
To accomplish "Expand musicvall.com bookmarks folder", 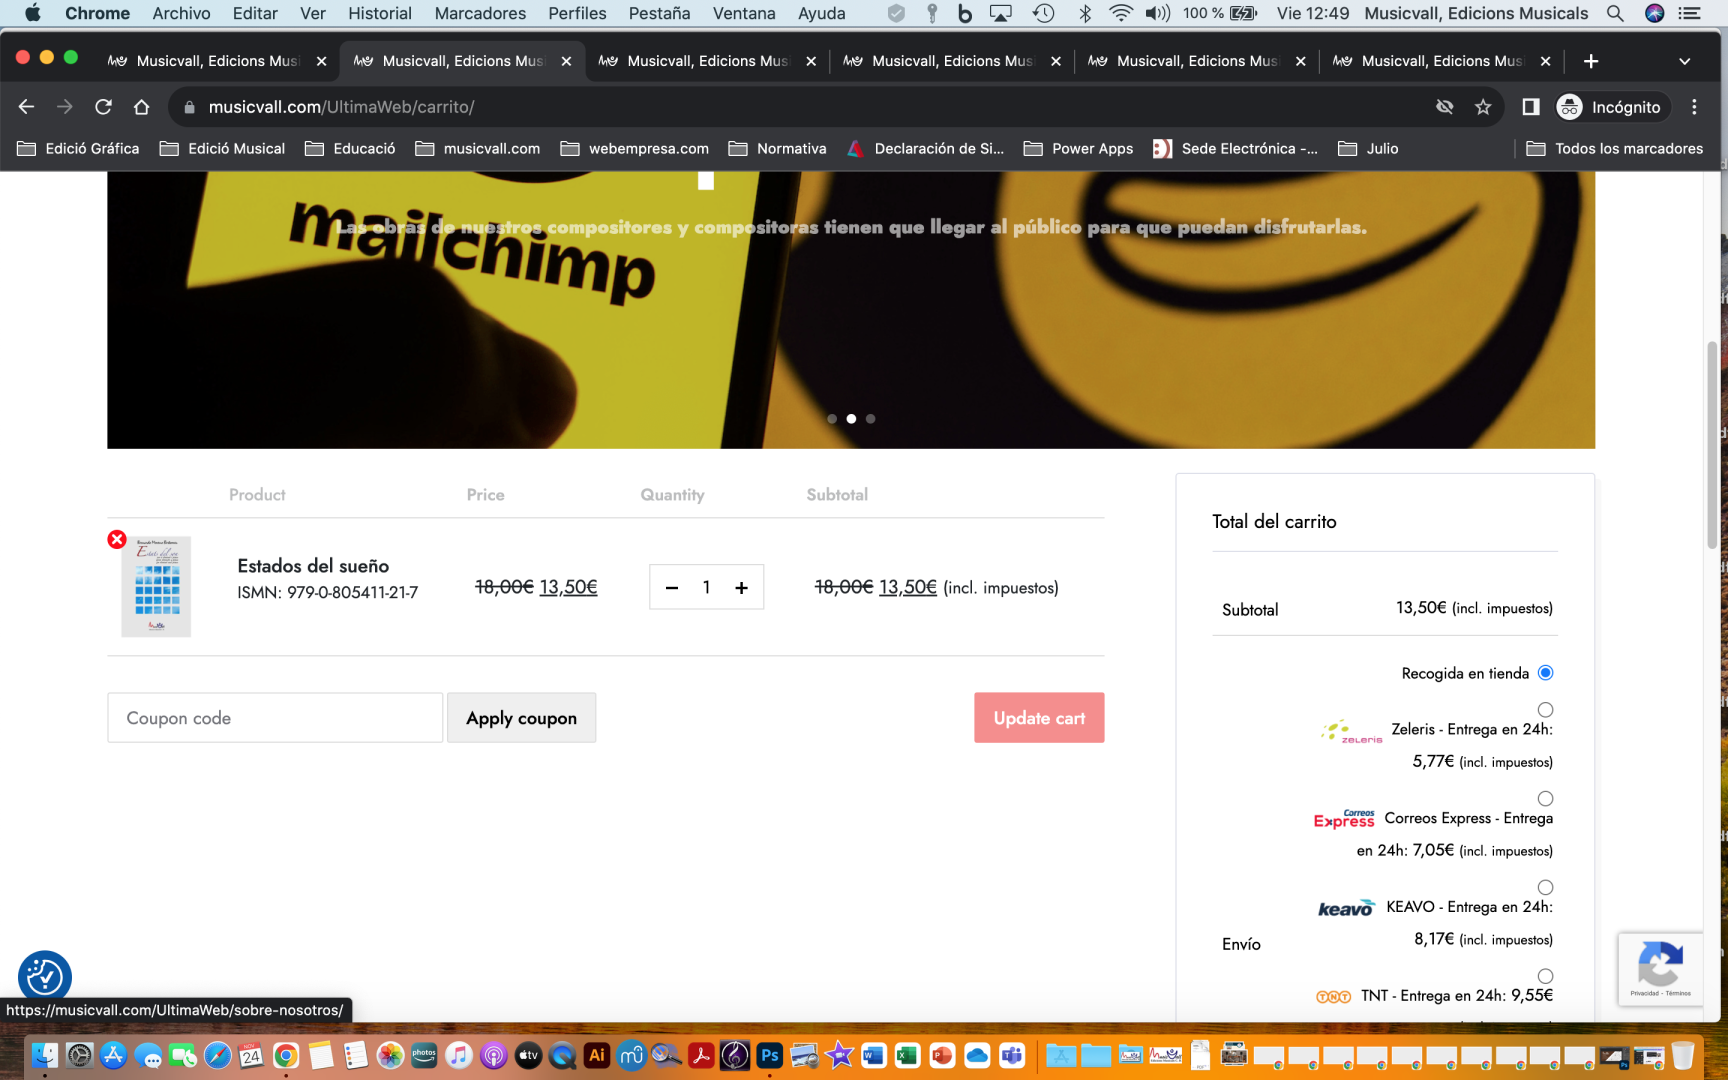I will click(x=478, y=148).
